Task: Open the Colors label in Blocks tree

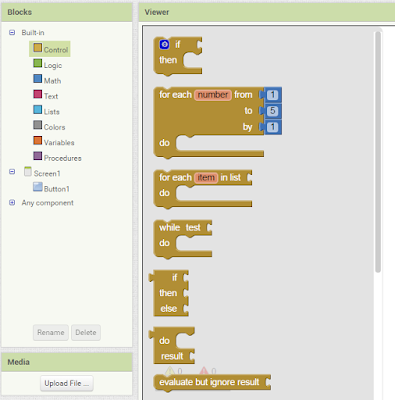Action: (54, 127)
